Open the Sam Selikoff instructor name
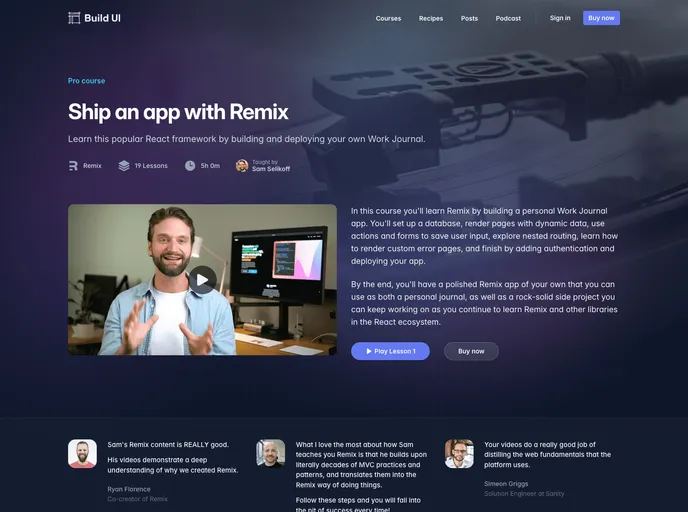 (x=271, y=169)
